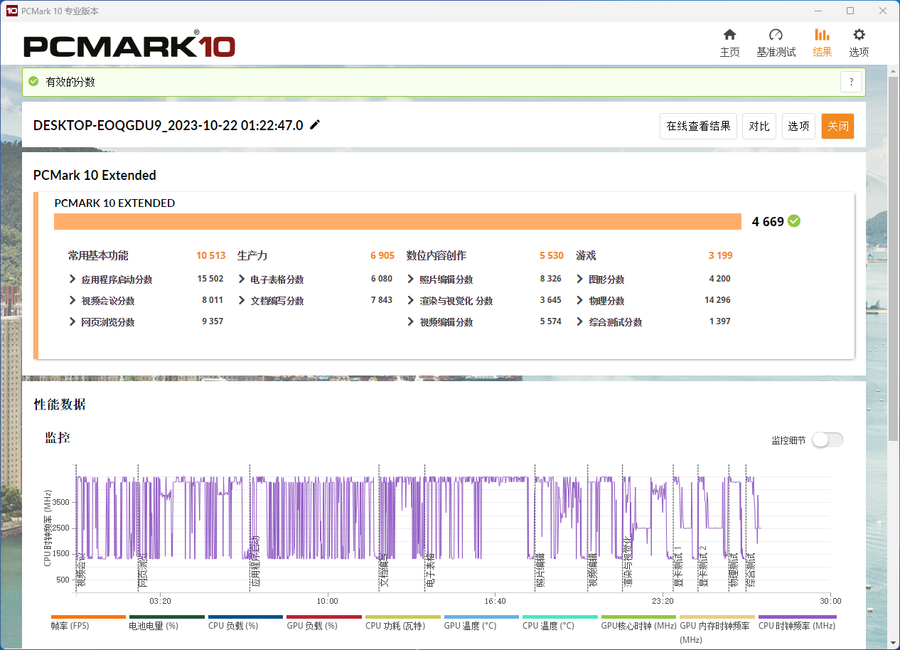This screenshot has height=650, width=900.
Task: Expand 图形分数 row
Action: pos(580,279)
